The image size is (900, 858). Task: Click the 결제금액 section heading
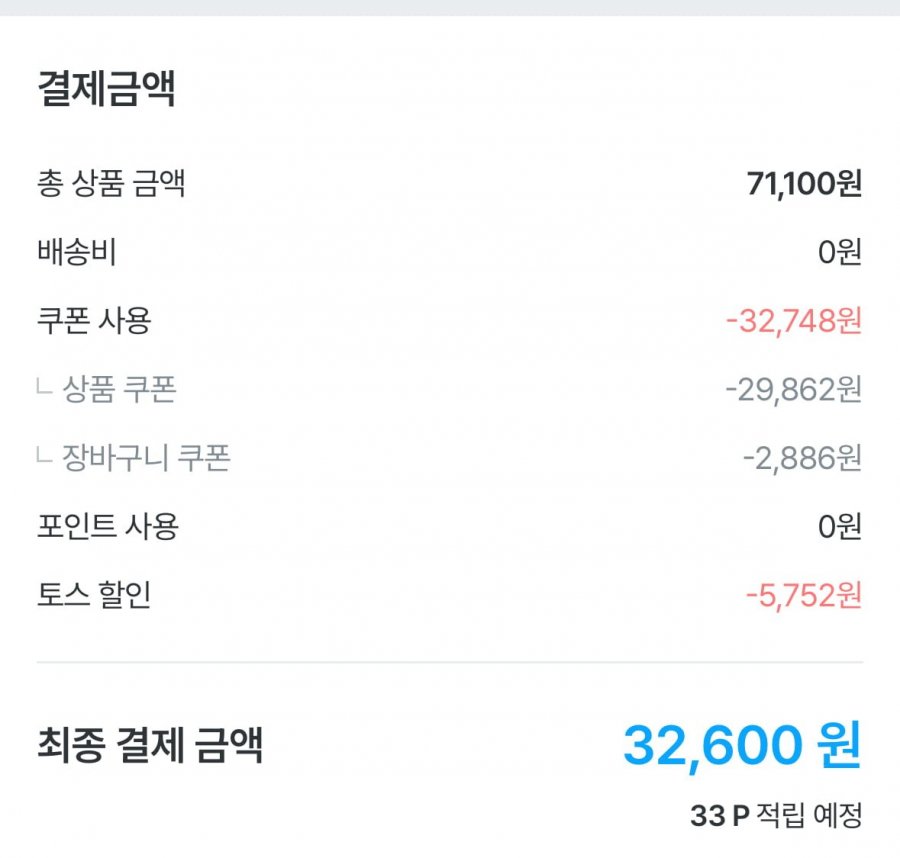pyautogui.click(x=106, y=90)
